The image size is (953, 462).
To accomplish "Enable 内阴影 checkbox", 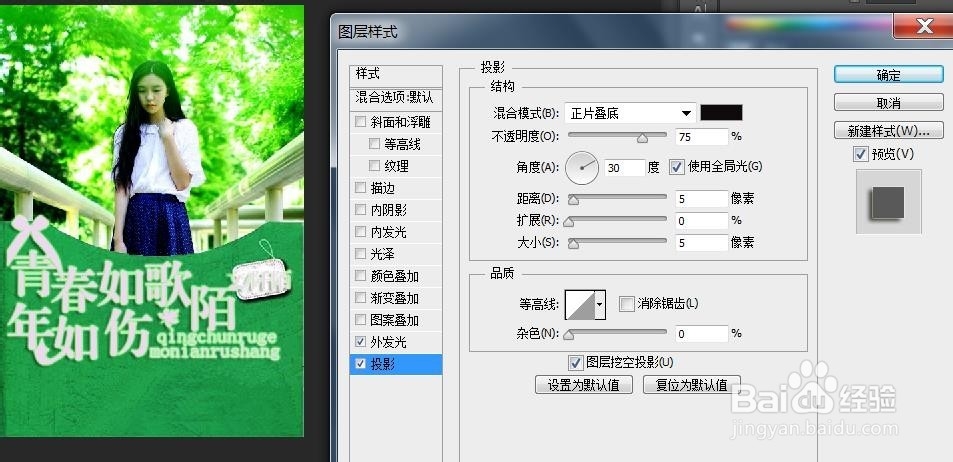I will coord(360,210).
